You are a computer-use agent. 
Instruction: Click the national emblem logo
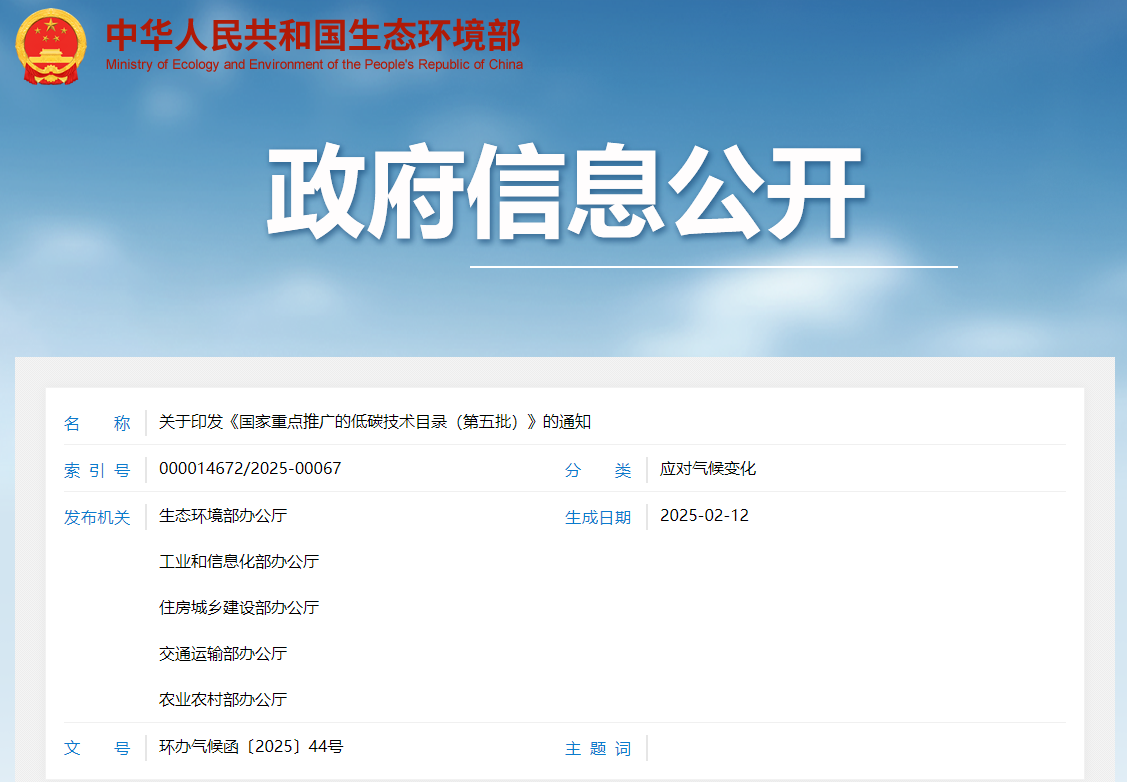point(50,47)
